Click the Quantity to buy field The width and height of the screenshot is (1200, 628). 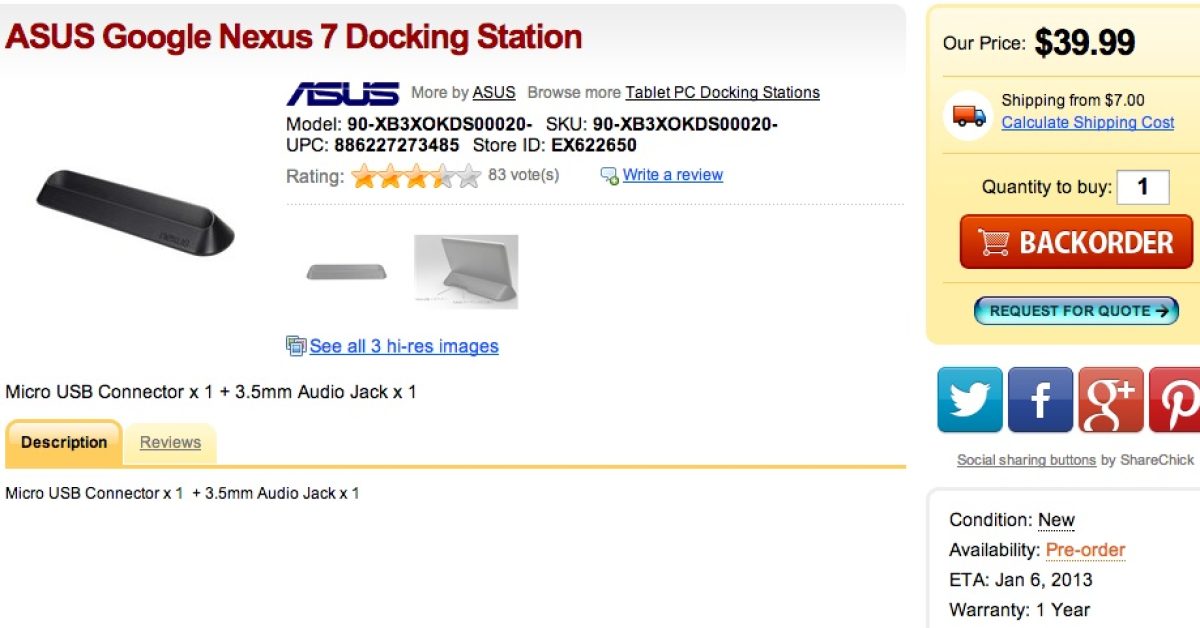[x=1142, y=188]
